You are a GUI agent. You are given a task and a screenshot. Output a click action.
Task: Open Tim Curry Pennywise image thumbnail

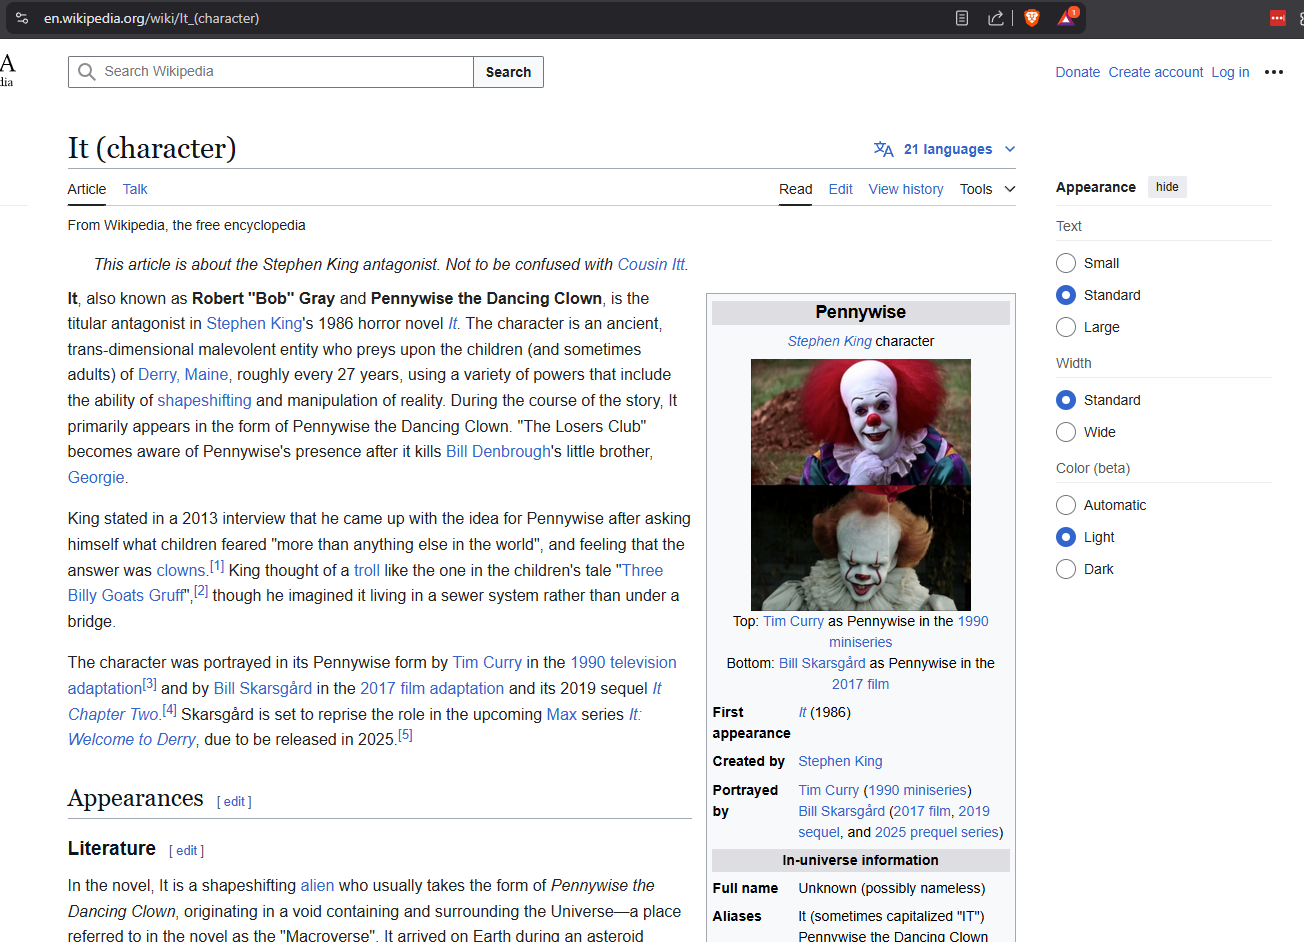point(860,422)
